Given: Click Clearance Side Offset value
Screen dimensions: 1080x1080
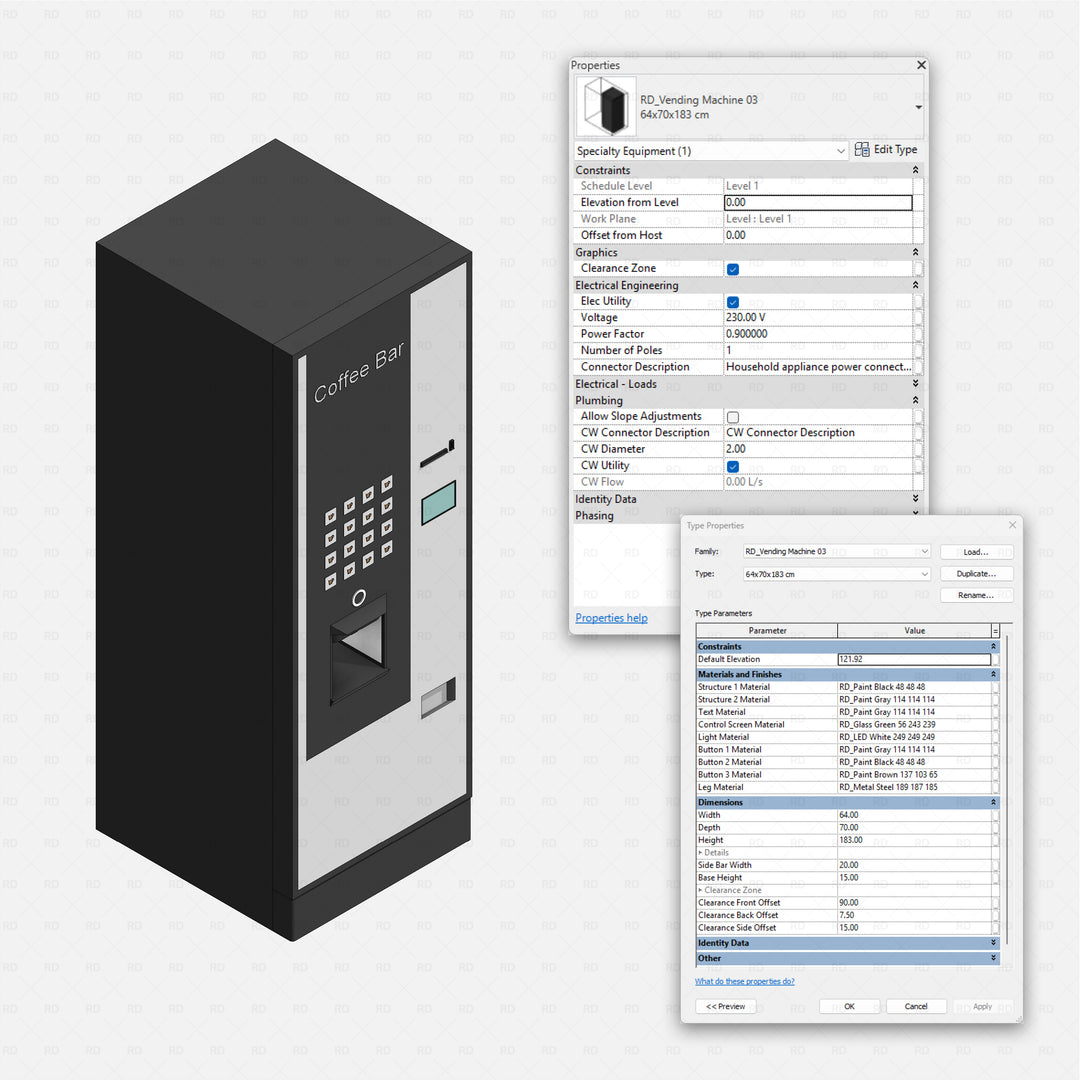Looking at the screenshot, I should (914, 928).
